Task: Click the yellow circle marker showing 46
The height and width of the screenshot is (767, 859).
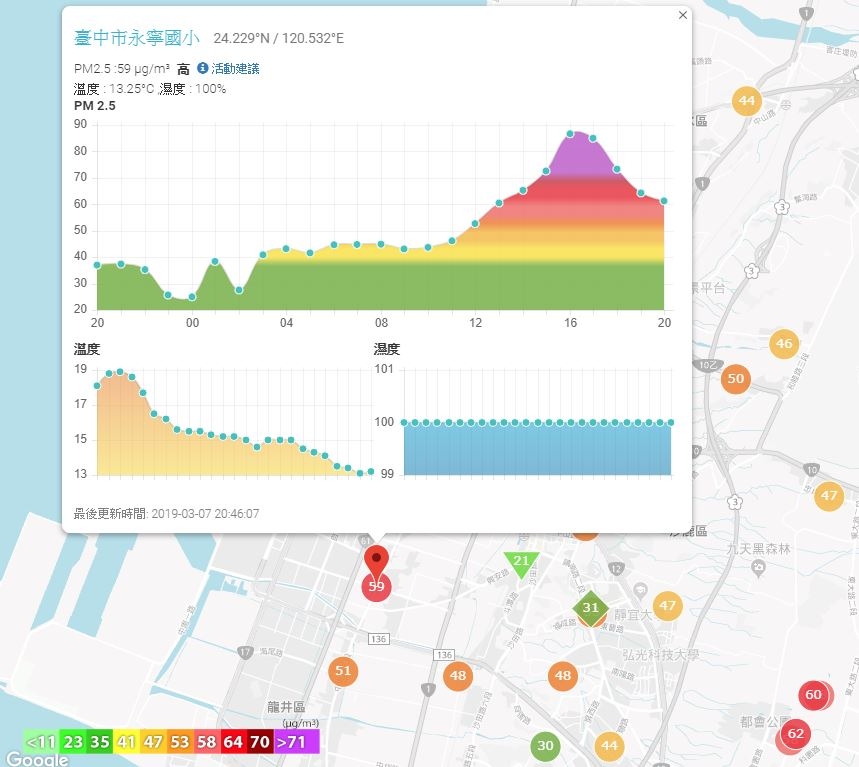Action: pos(783,344)
